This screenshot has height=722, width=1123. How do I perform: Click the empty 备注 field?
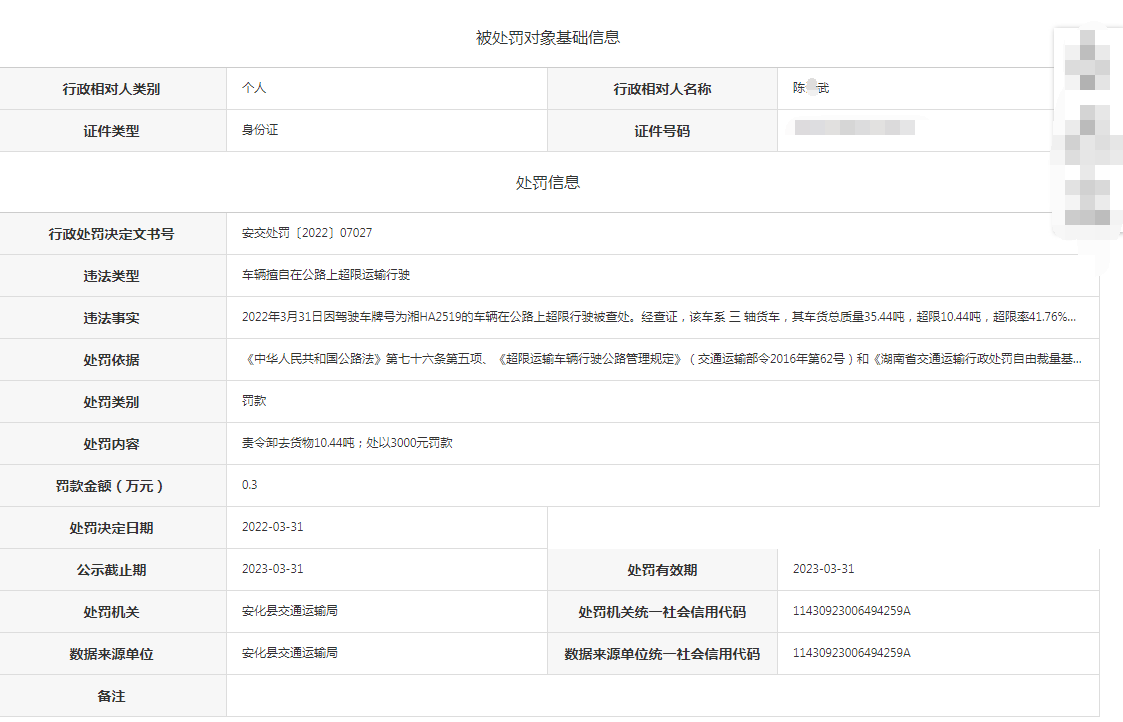tap(660, 696)
